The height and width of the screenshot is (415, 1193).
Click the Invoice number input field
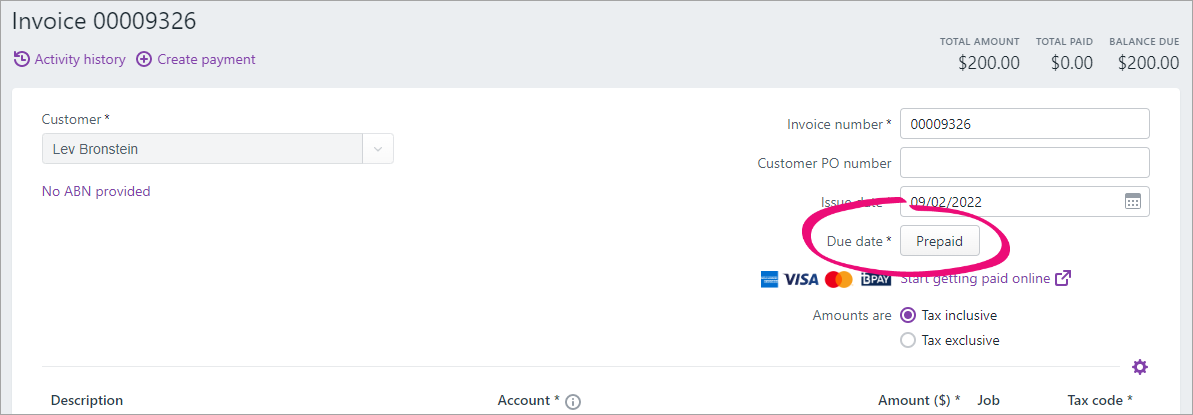[x=1024, y=124]
